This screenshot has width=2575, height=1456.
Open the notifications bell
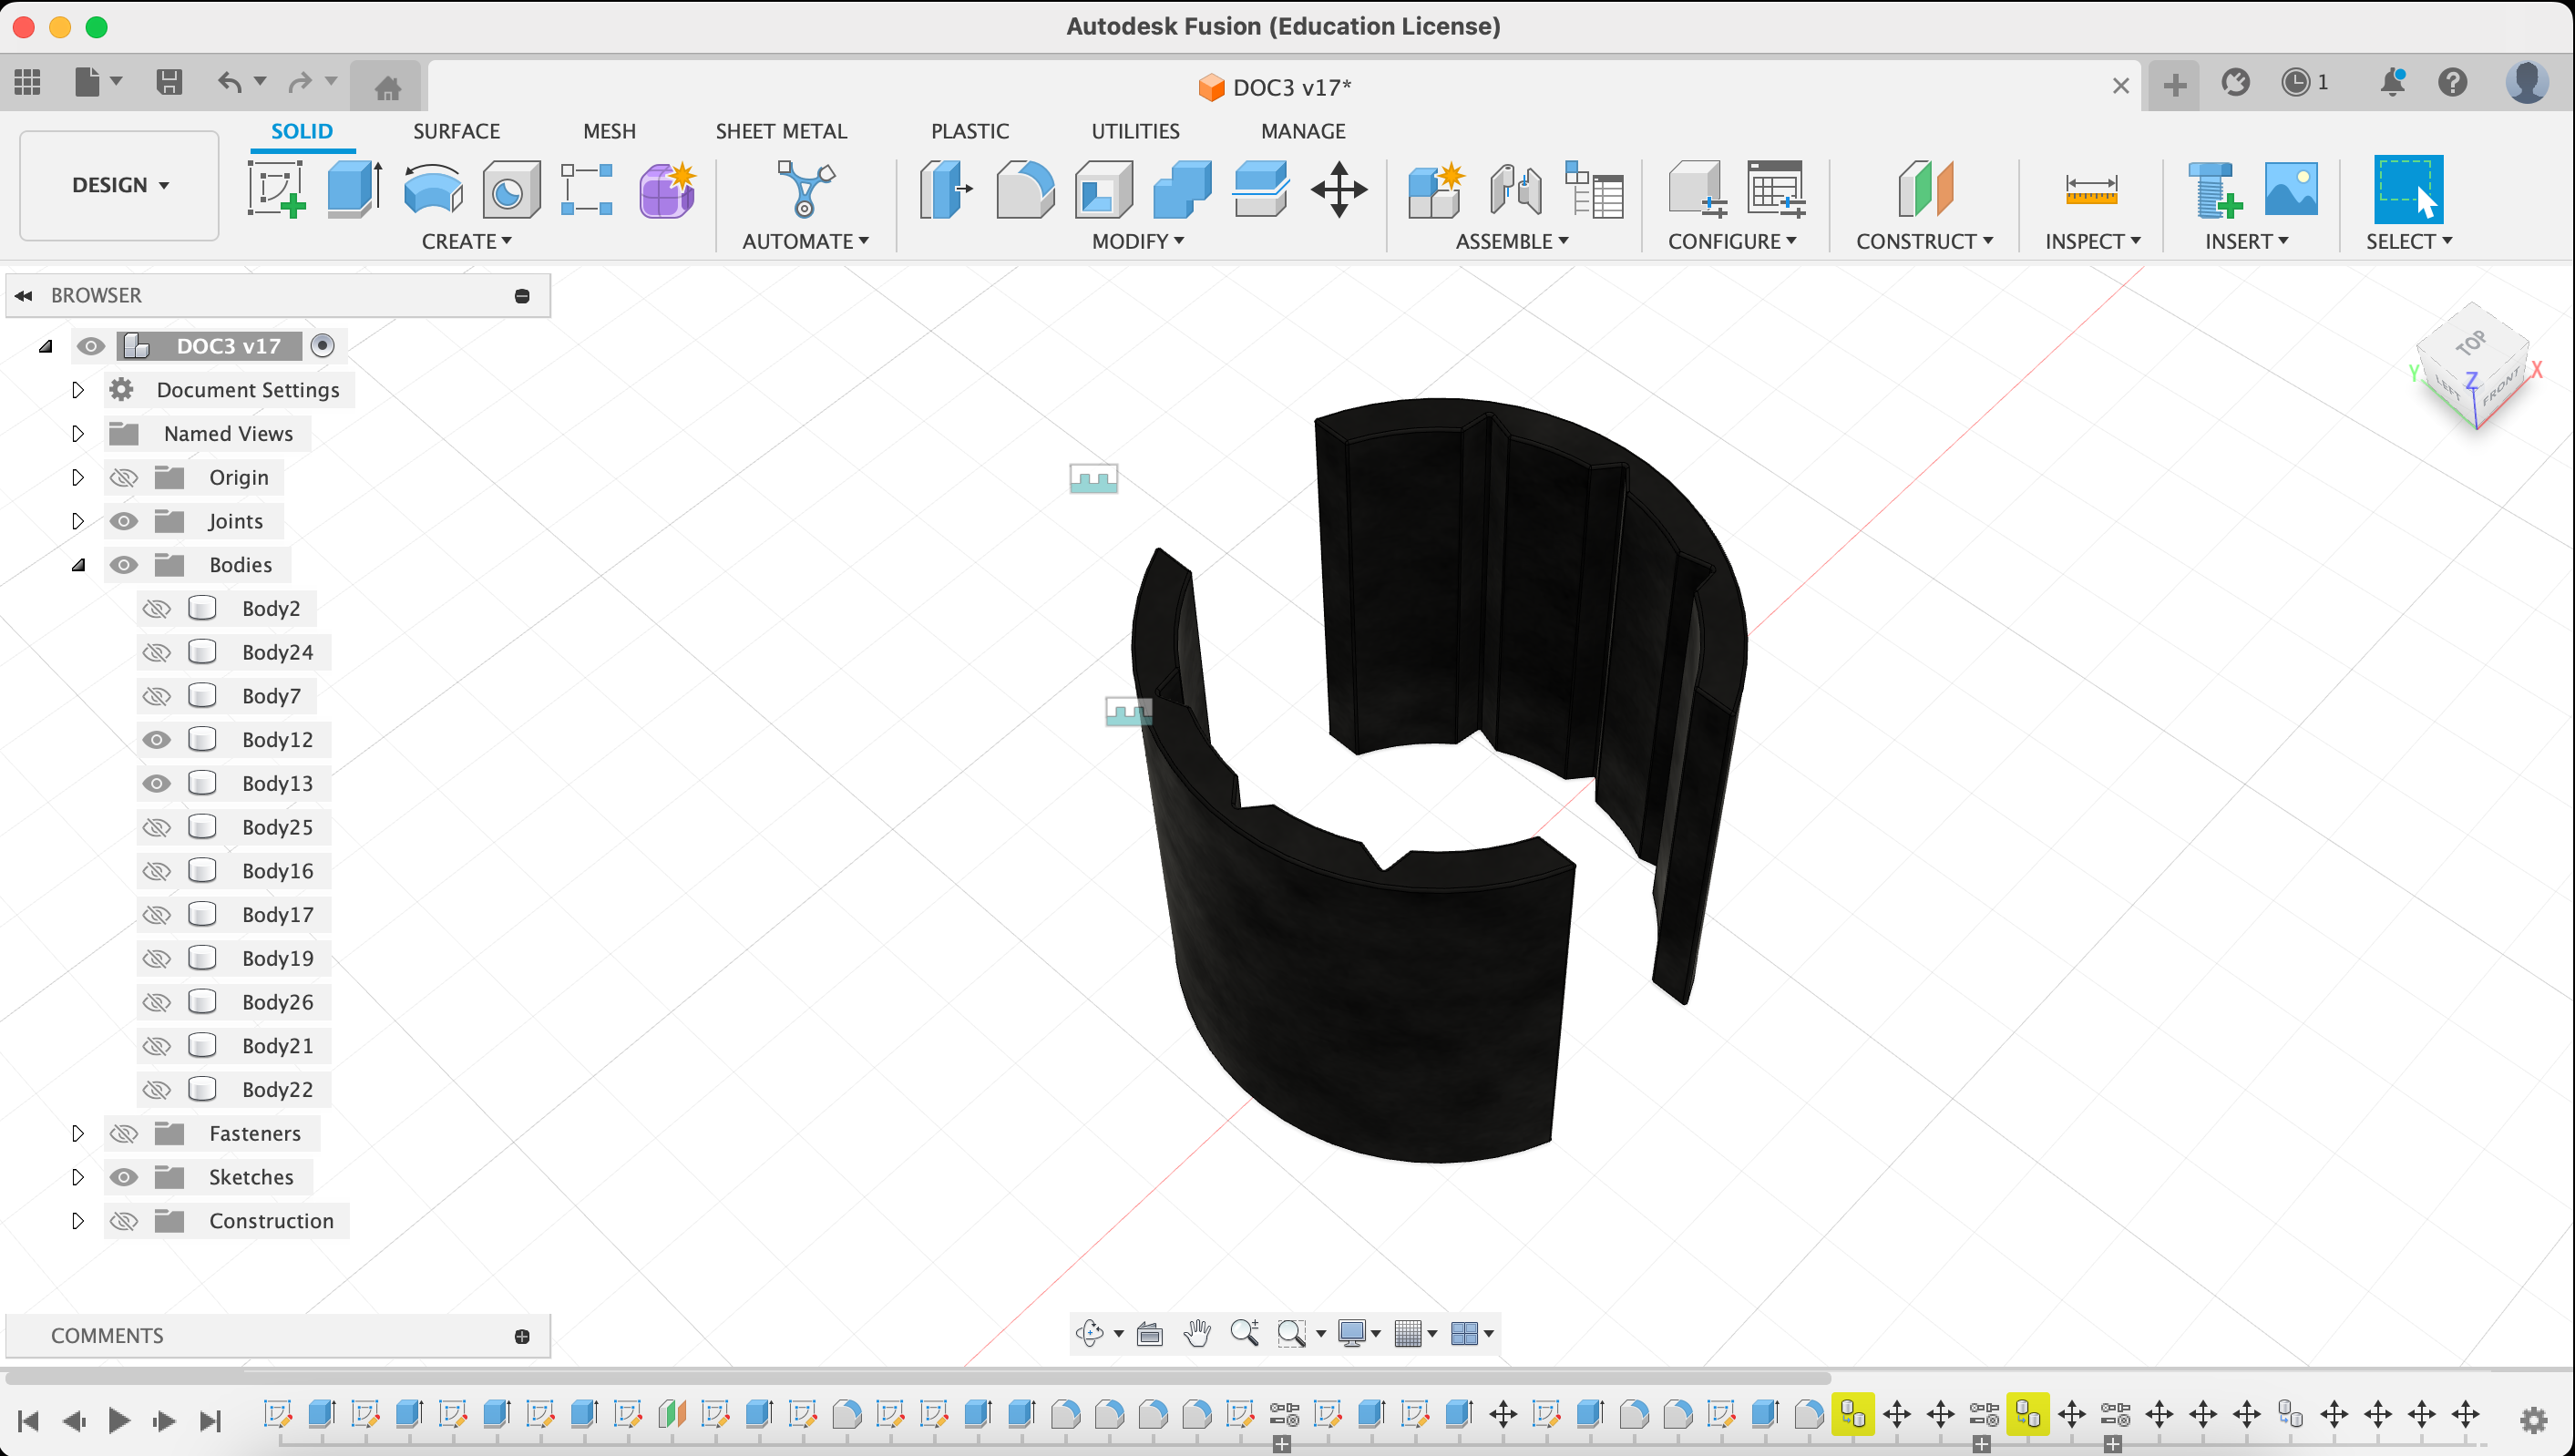(2392, 82)
